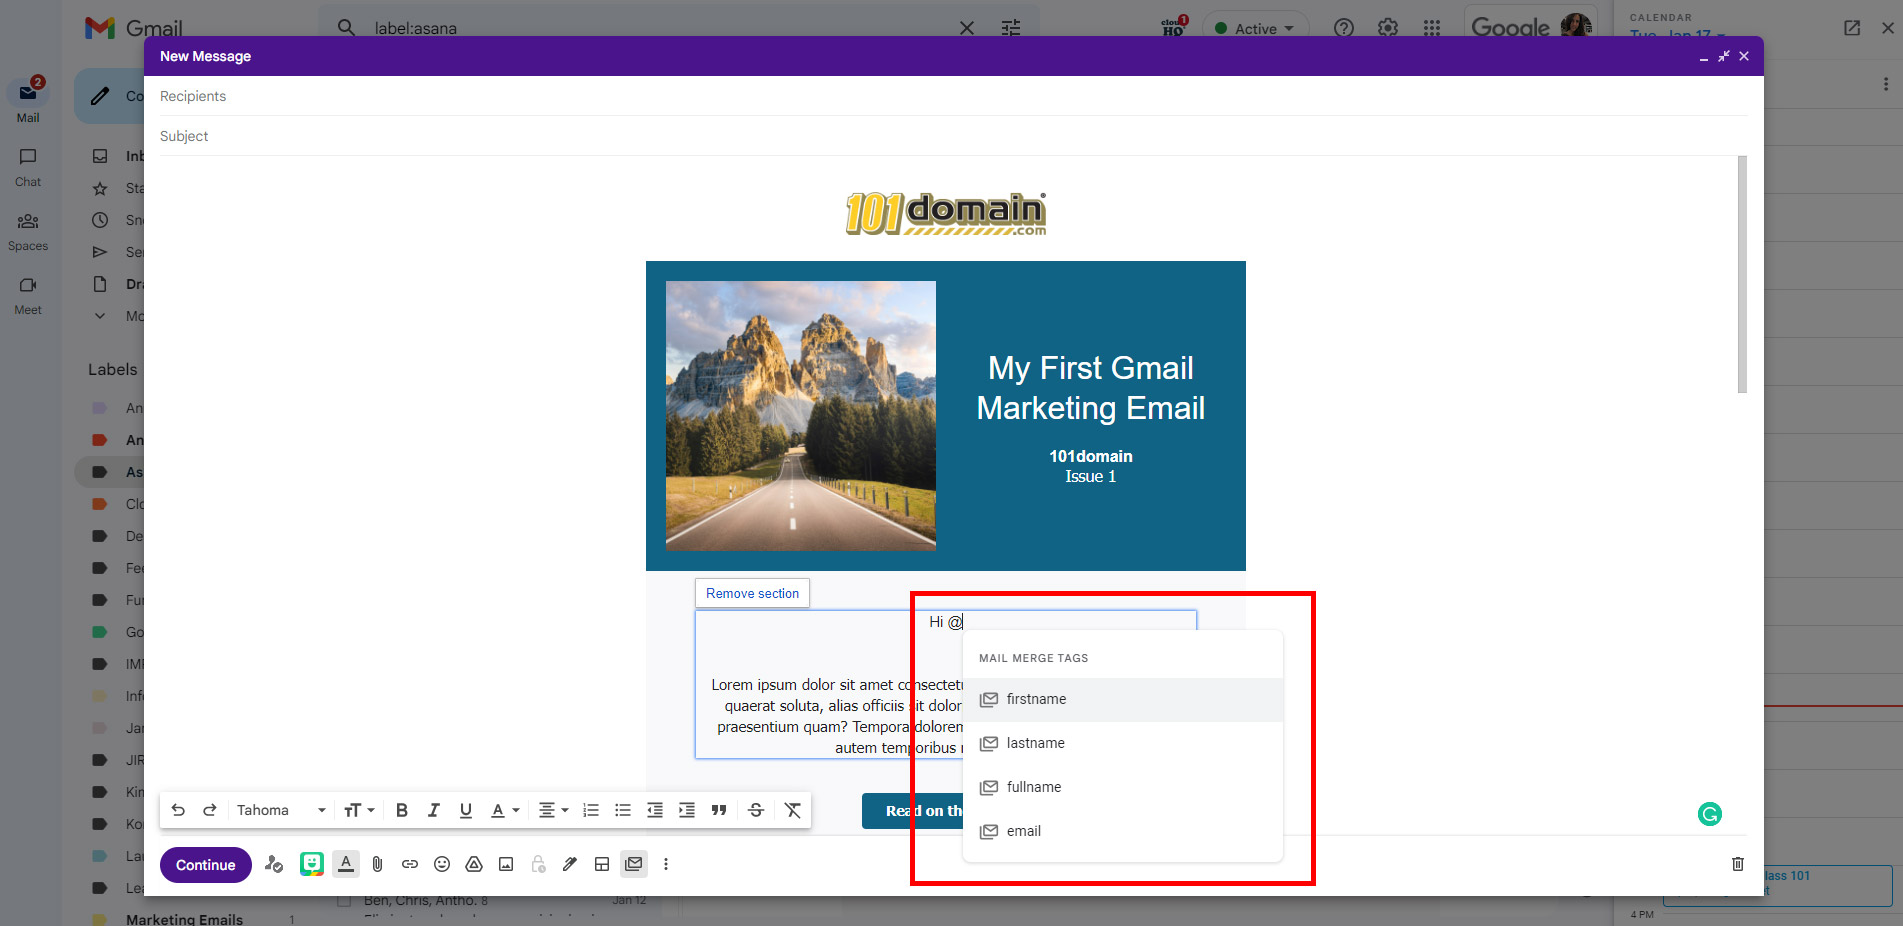Screen dimensions: 1903x926
Task: Click the 101domain logo image
Action: coord(946,213)
